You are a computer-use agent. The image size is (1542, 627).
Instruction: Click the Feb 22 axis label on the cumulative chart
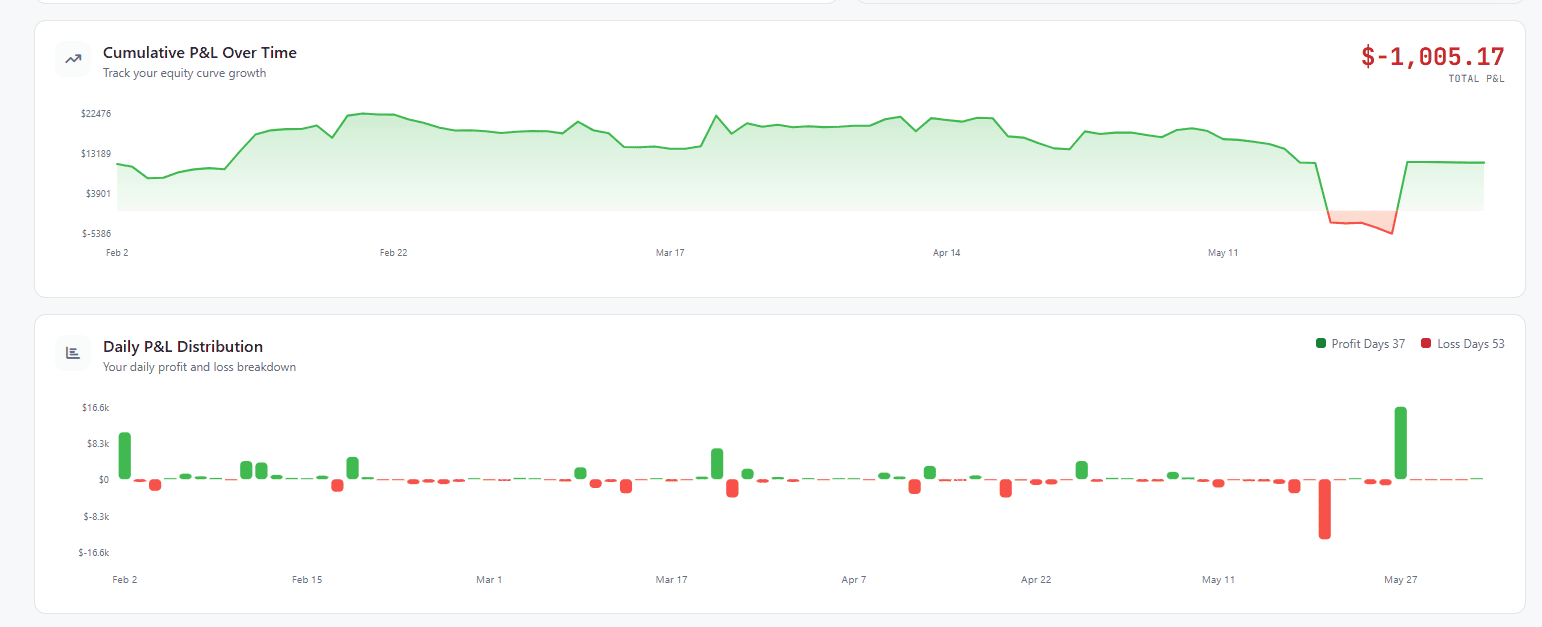[394, 253]
